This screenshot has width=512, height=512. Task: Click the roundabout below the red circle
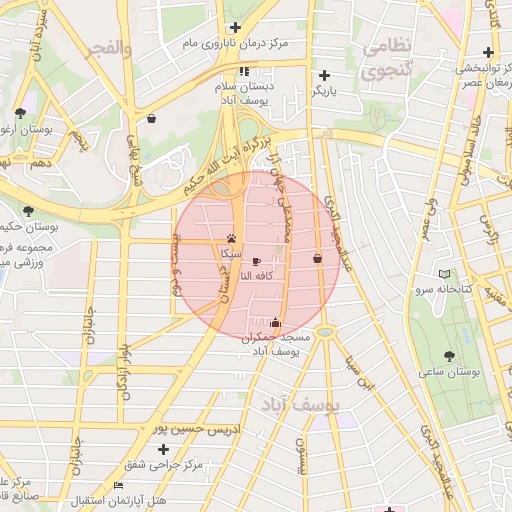(x=325, y=332)
